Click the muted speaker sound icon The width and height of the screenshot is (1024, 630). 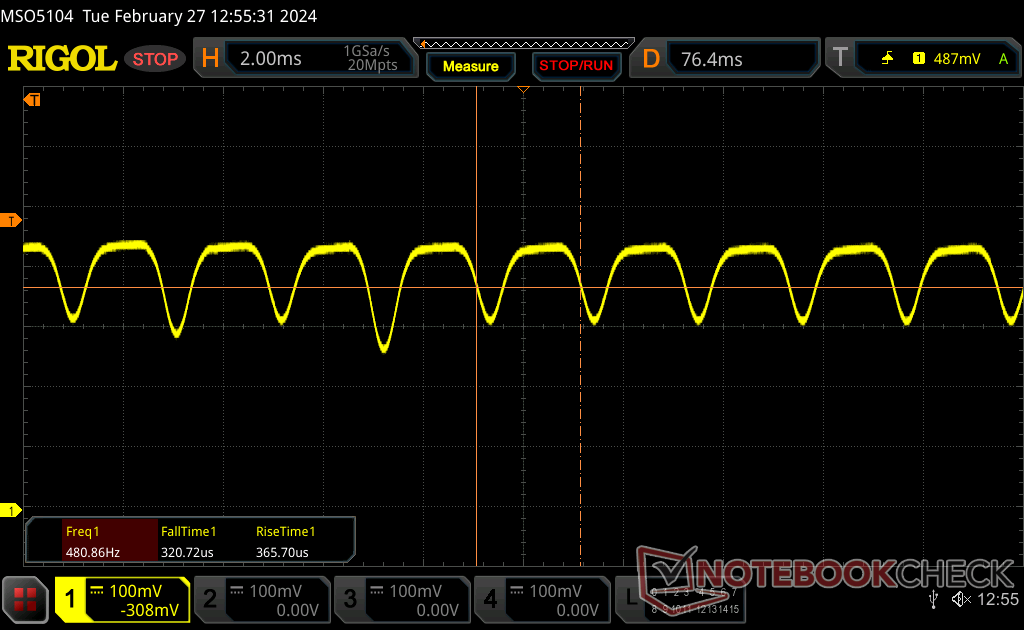click(x=961, y=599)
